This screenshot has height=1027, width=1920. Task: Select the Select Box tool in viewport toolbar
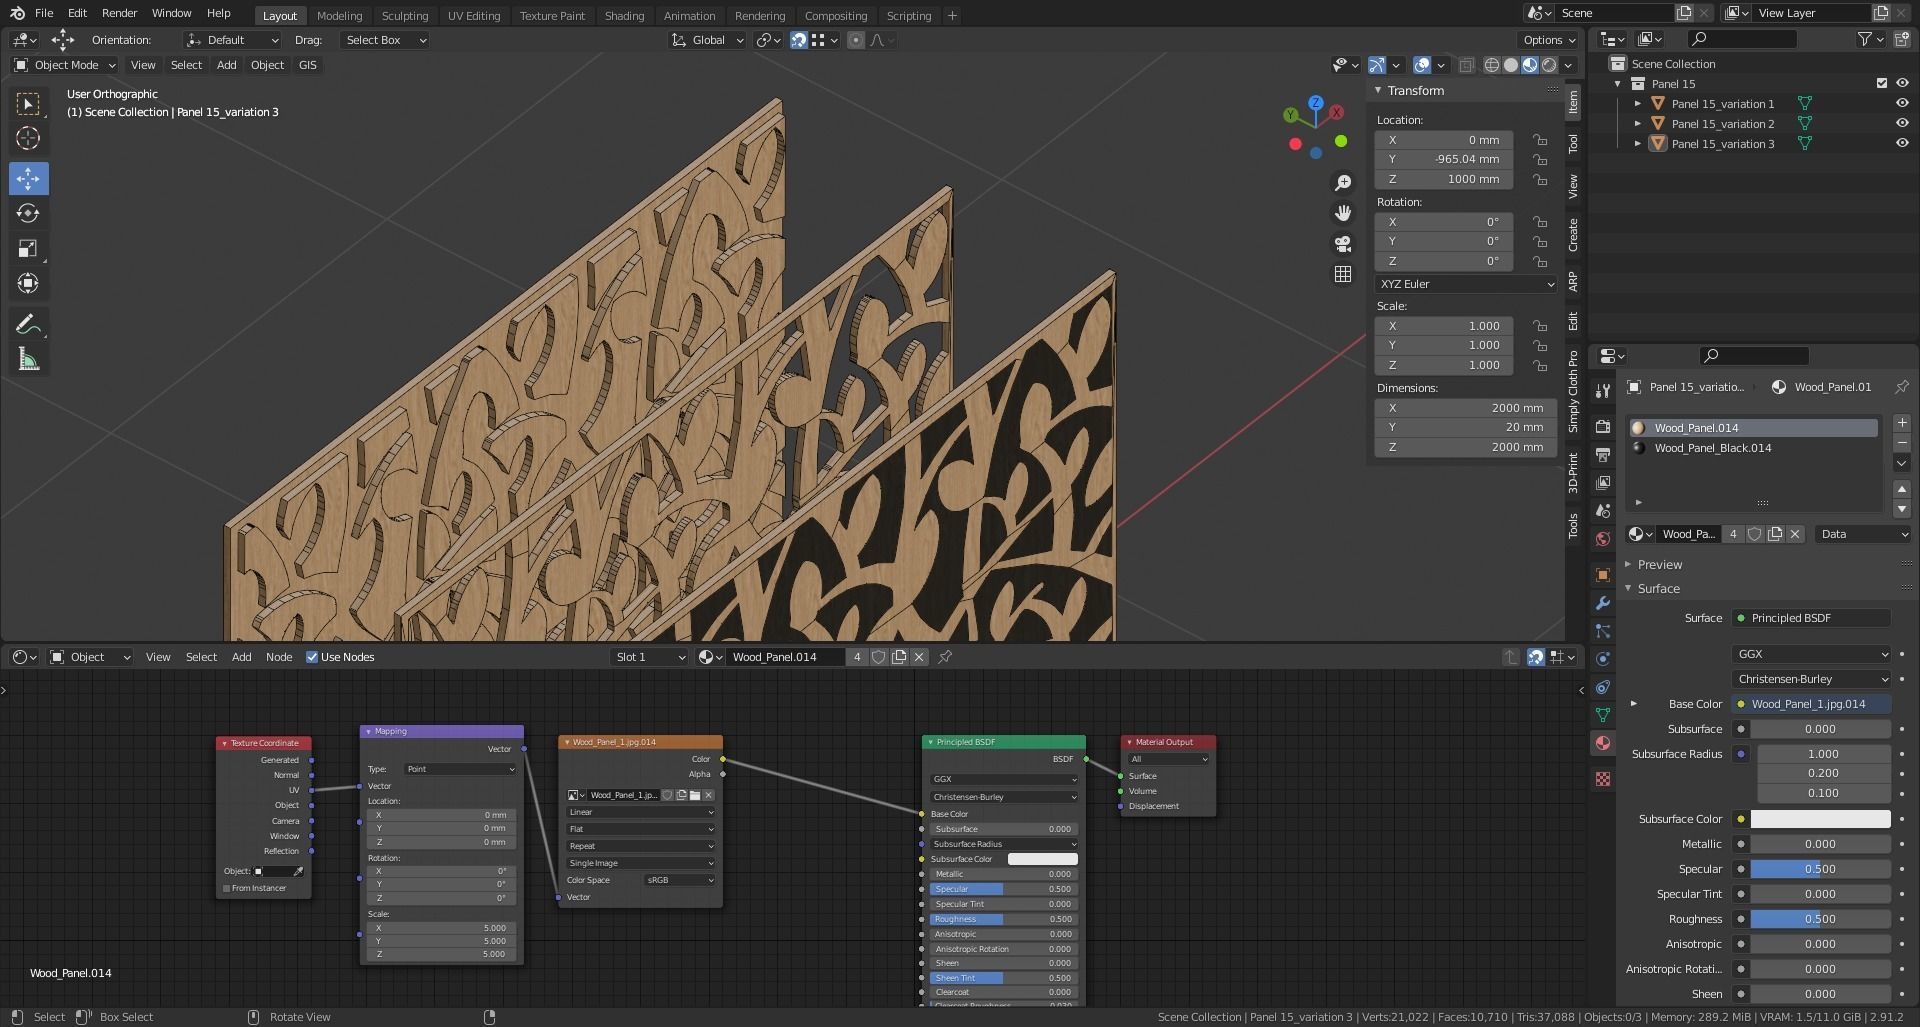tap(28, 104)
